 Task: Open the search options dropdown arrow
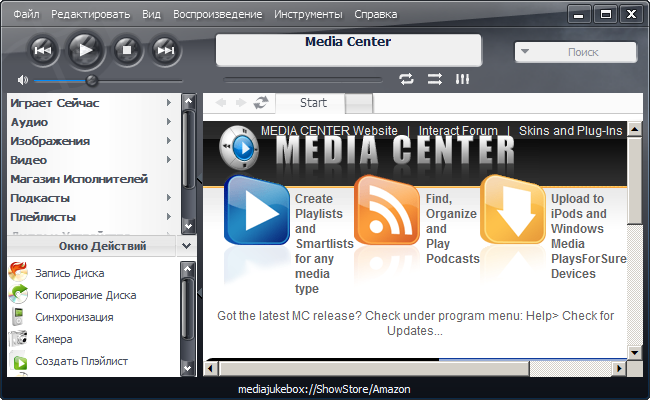pyautogui.click(x=525, y=52)
